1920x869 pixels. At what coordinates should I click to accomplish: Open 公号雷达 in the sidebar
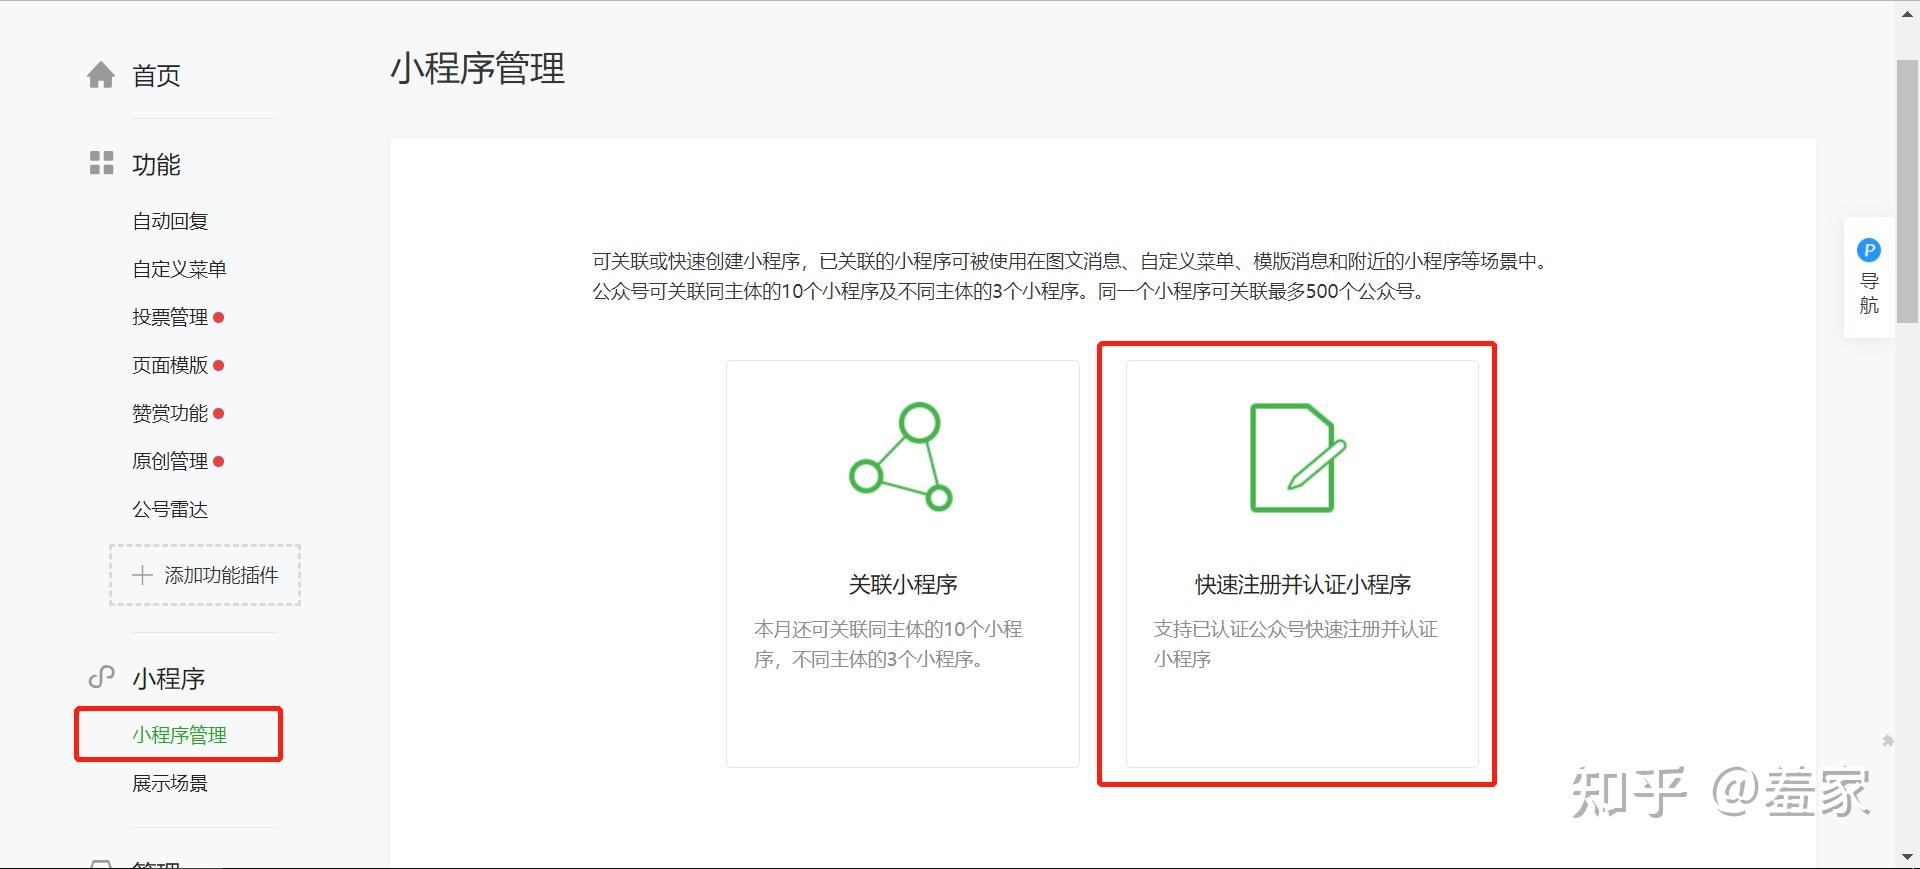point(170,509)
